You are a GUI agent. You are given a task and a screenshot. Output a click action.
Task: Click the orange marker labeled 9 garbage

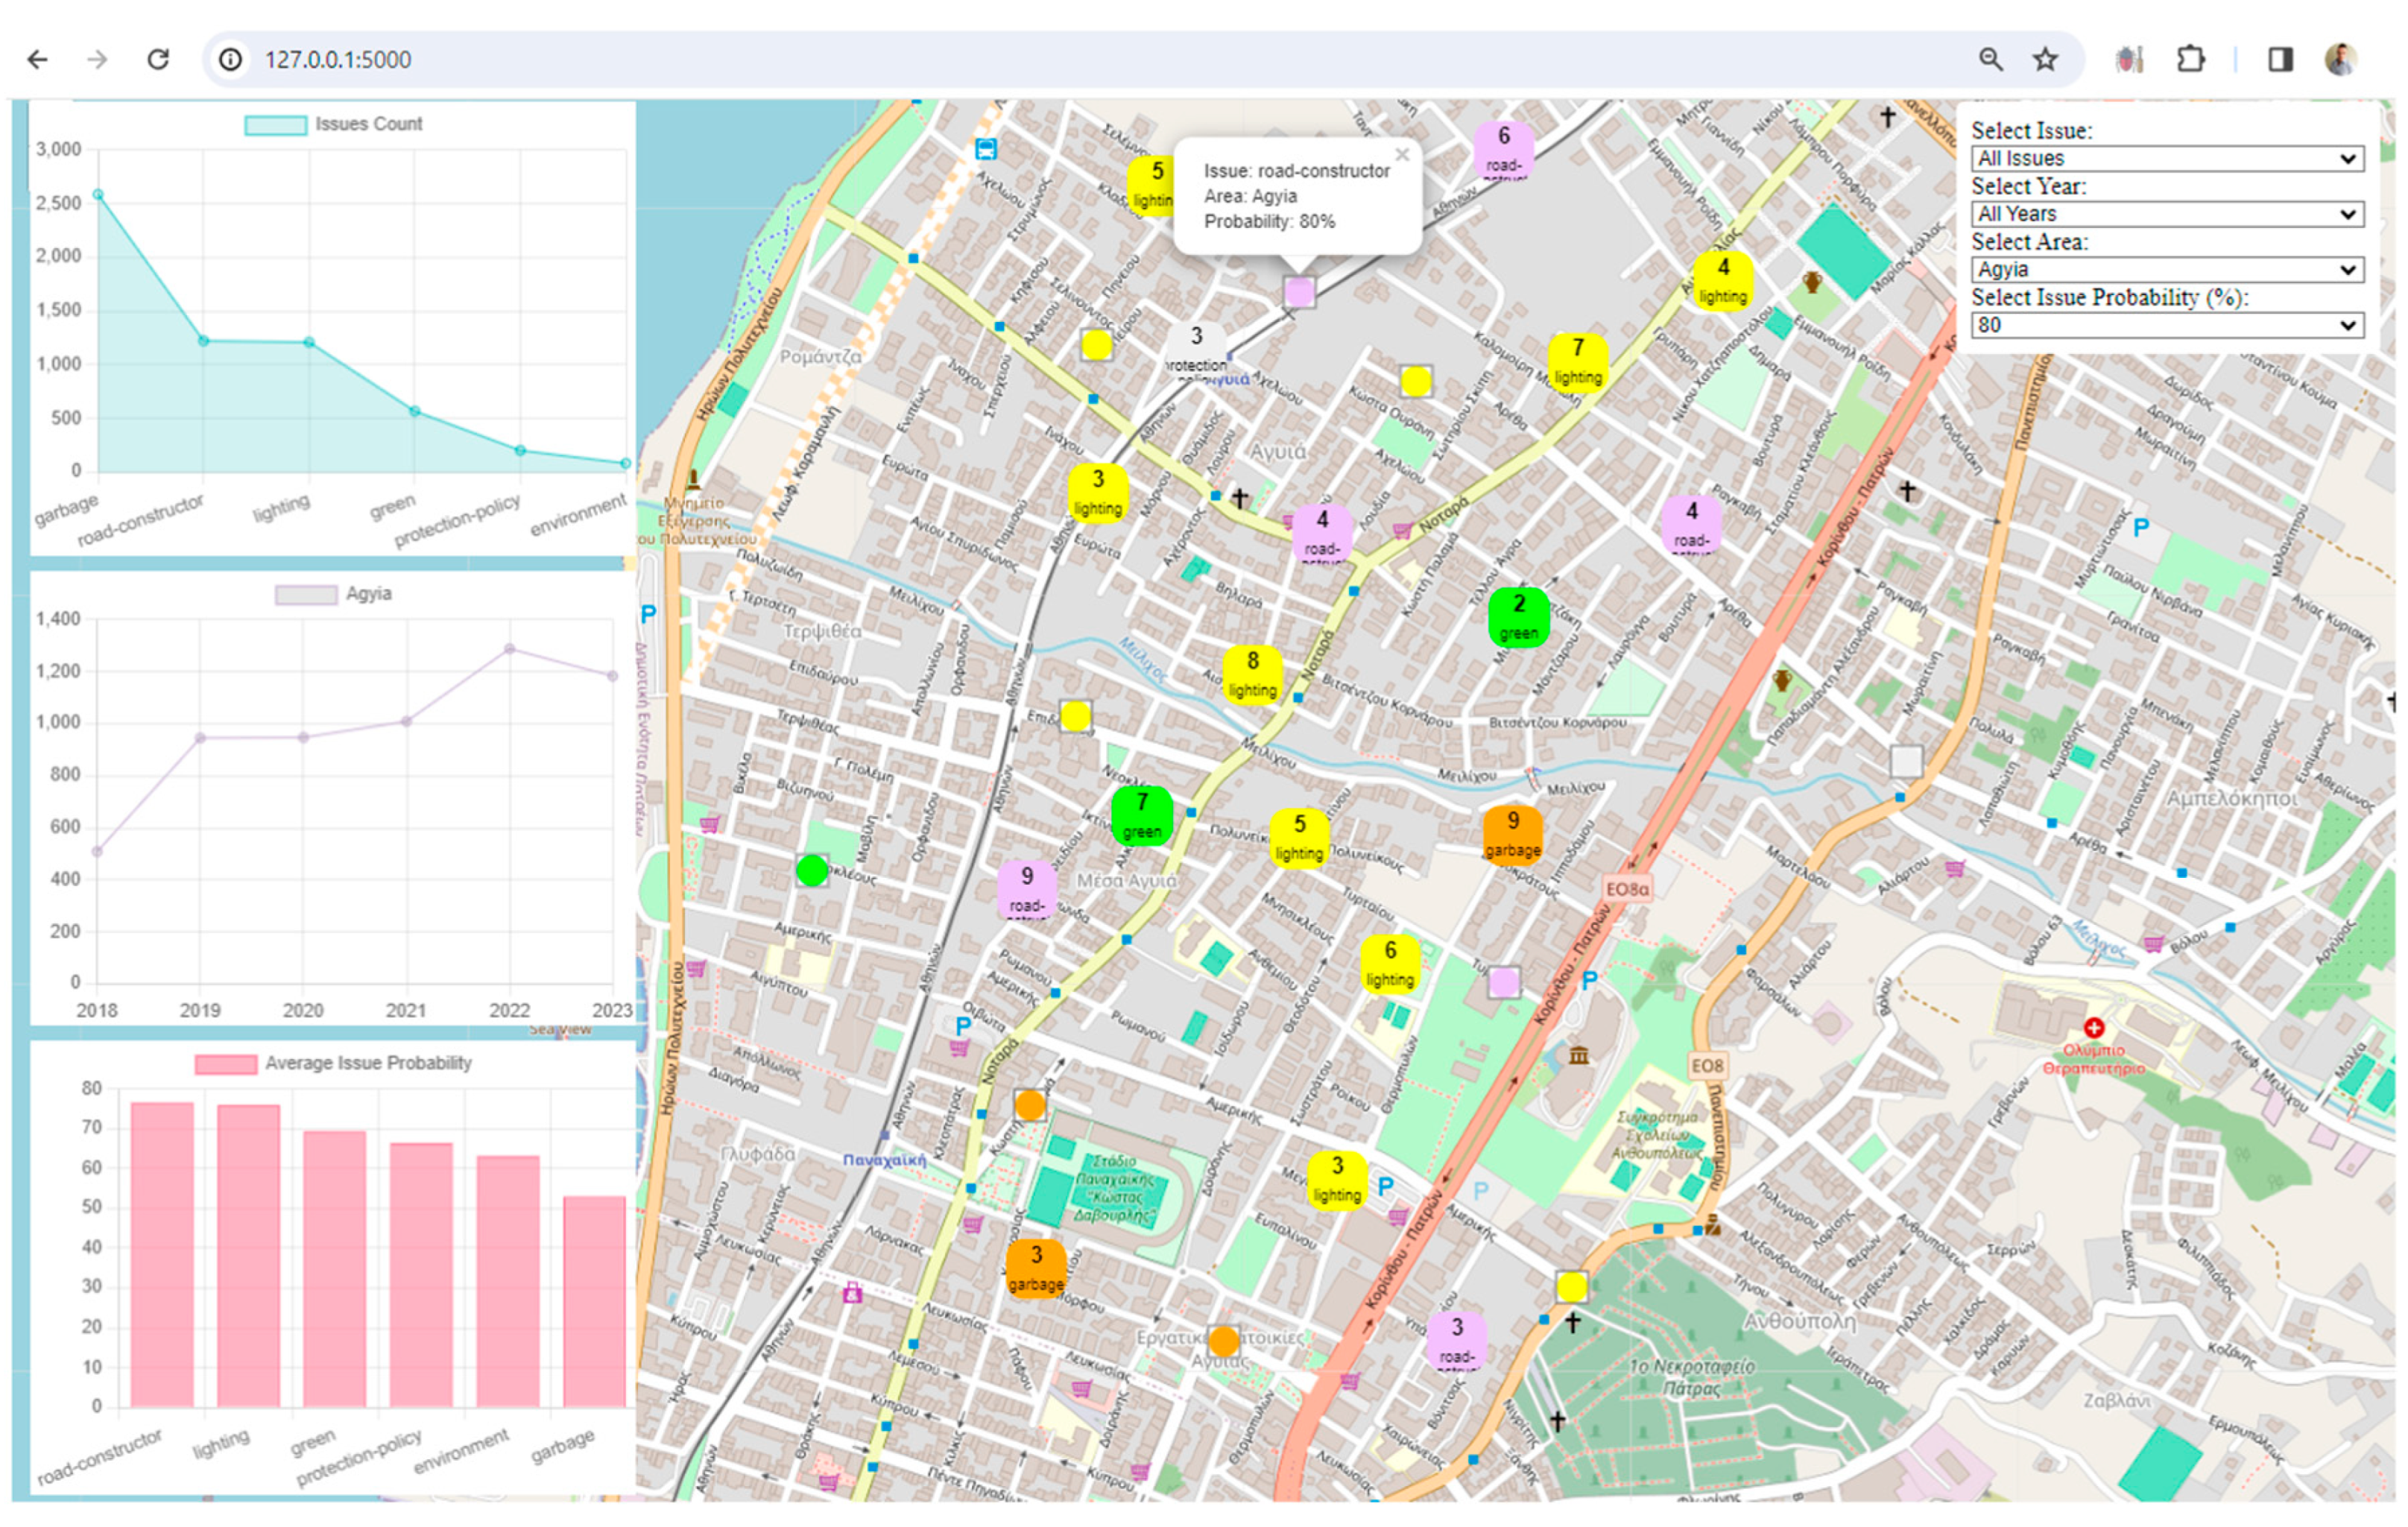tap(1512, 834)
